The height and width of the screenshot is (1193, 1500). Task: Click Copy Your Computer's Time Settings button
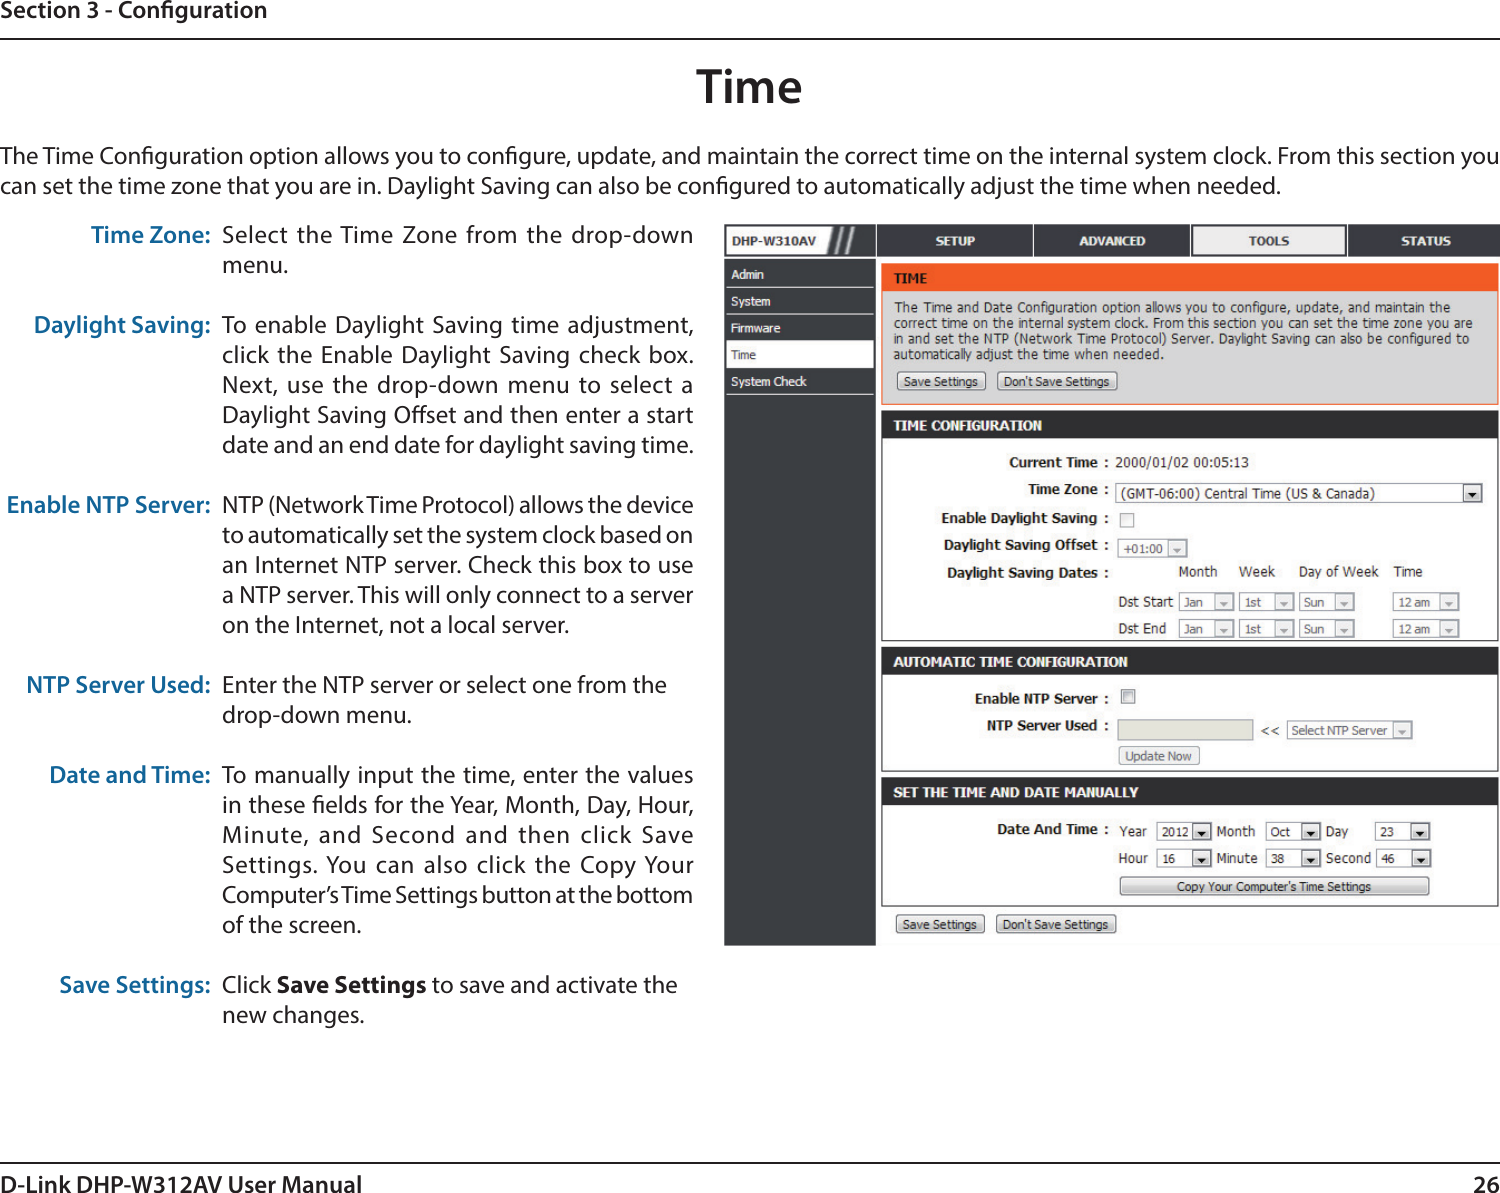point(1274,887)
